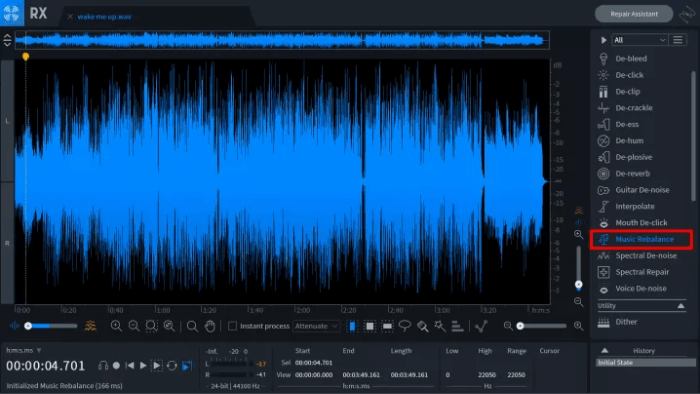
Task: Open the Attenuate mode dropdown
Action: [x=316, y=326]
